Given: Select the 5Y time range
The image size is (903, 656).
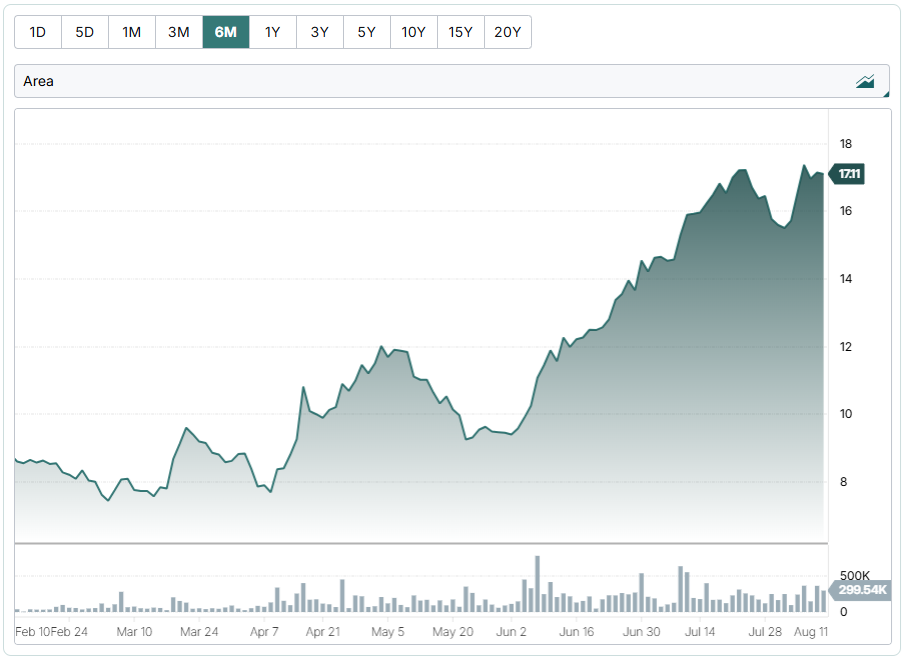Looking at the screenshot, I should coord(367,32).
